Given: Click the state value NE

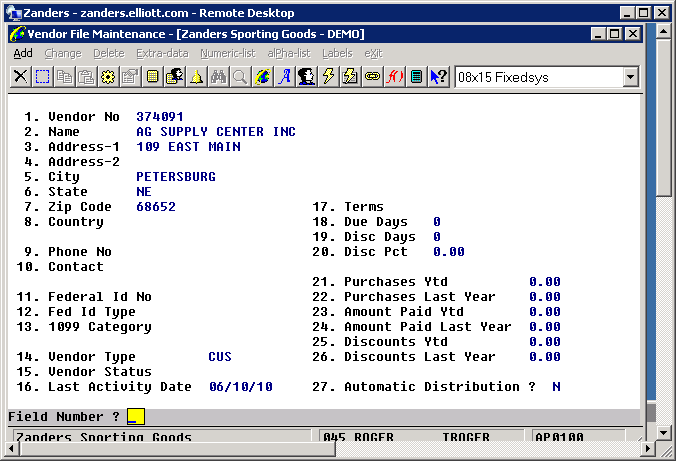Looking at the screenshot, I should (x=144, y=191).
